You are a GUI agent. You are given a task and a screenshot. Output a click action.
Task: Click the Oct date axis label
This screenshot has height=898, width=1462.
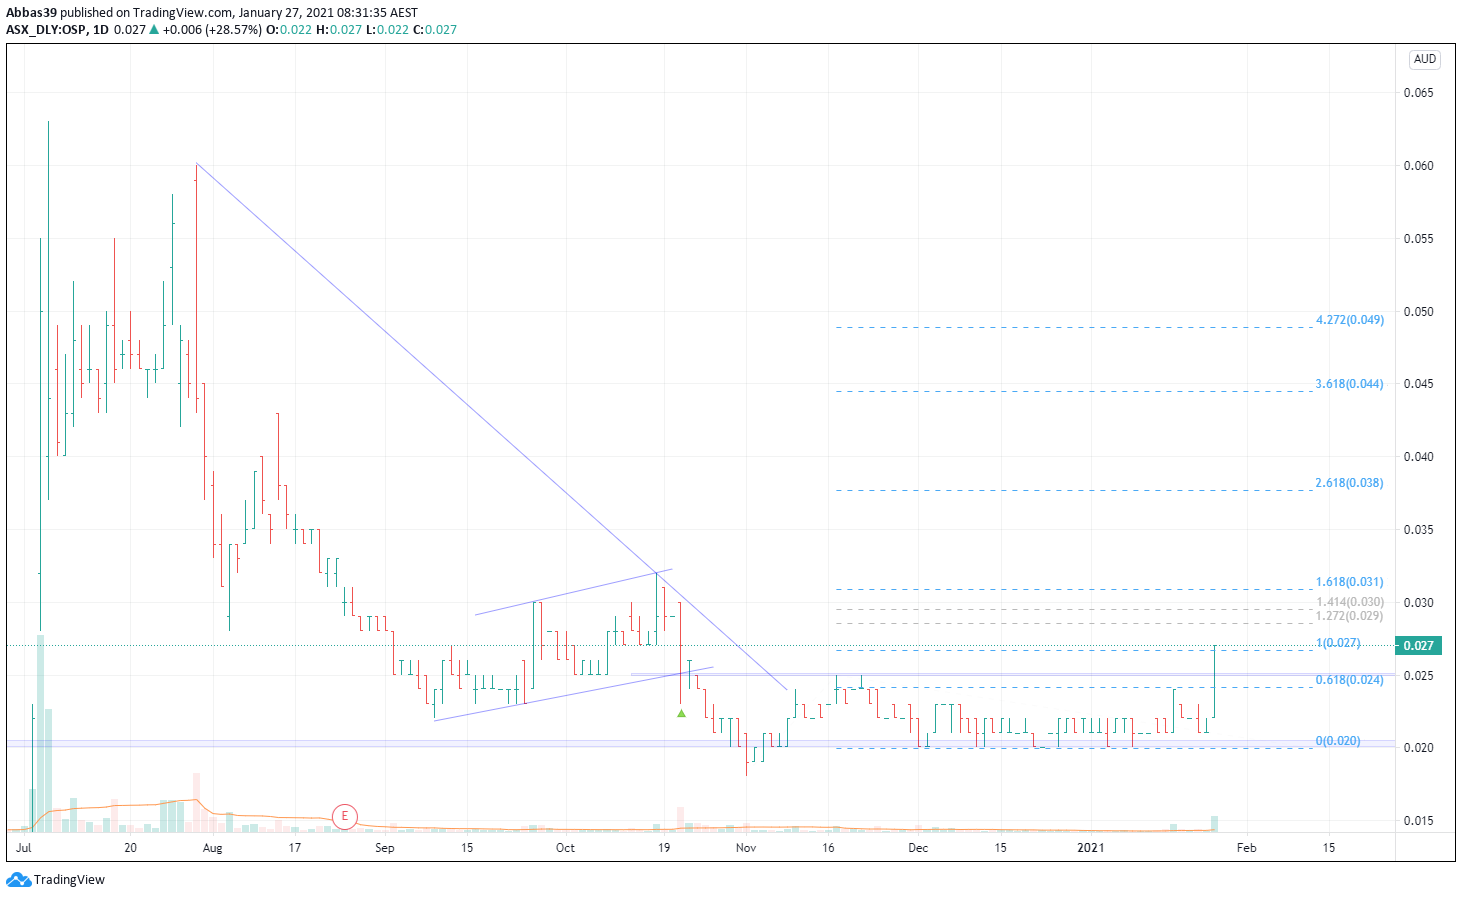tap(565, 848)
